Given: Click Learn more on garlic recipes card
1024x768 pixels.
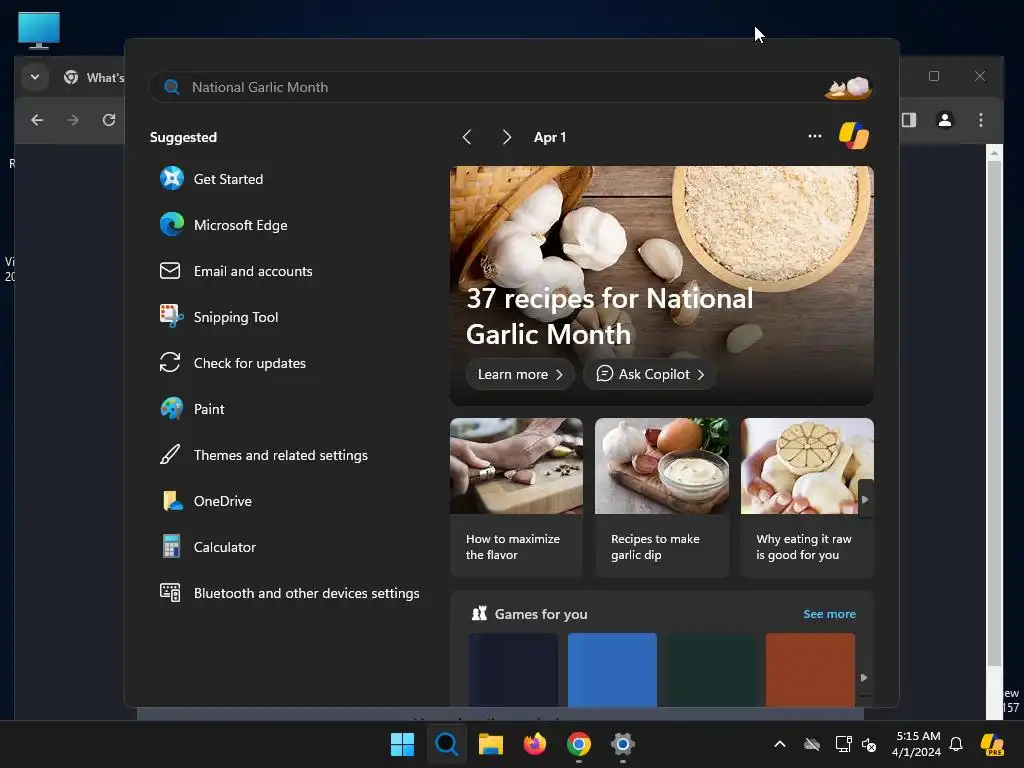Looking at the screenshot, I should (x=520, y=374).
